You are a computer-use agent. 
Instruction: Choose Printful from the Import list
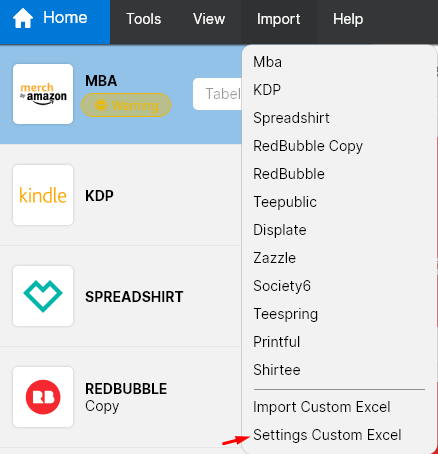(277, 342)
